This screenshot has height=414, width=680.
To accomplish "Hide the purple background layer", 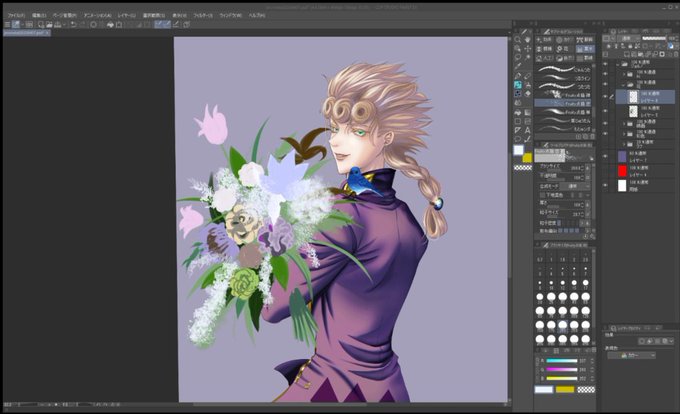I will tap(605, 156).
